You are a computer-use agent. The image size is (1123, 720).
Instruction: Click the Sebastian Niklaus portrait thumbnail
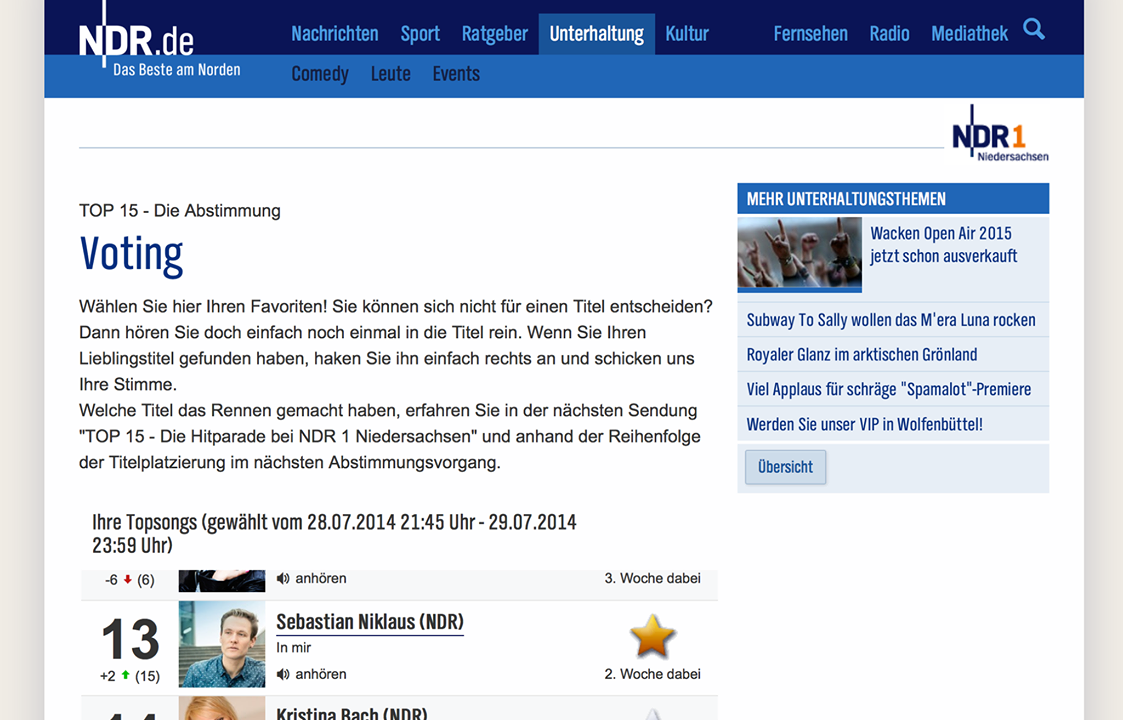point(221,644)
